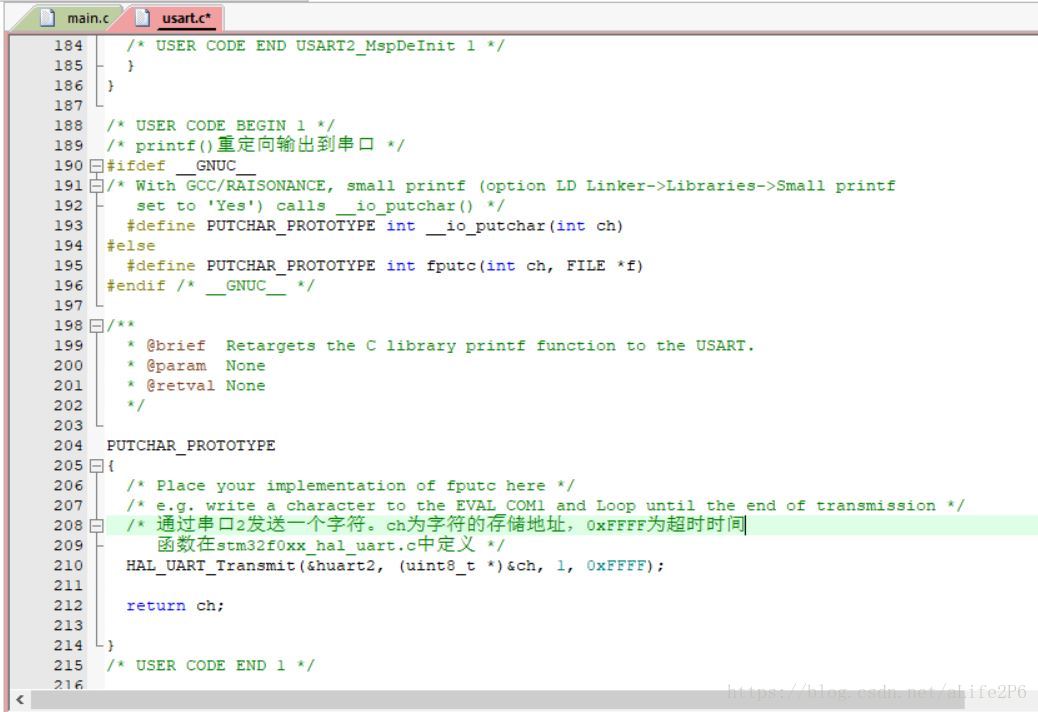Click '#else' directive on line 194
This screenshot has height=712, width=1038.
[x=131, y=245]
